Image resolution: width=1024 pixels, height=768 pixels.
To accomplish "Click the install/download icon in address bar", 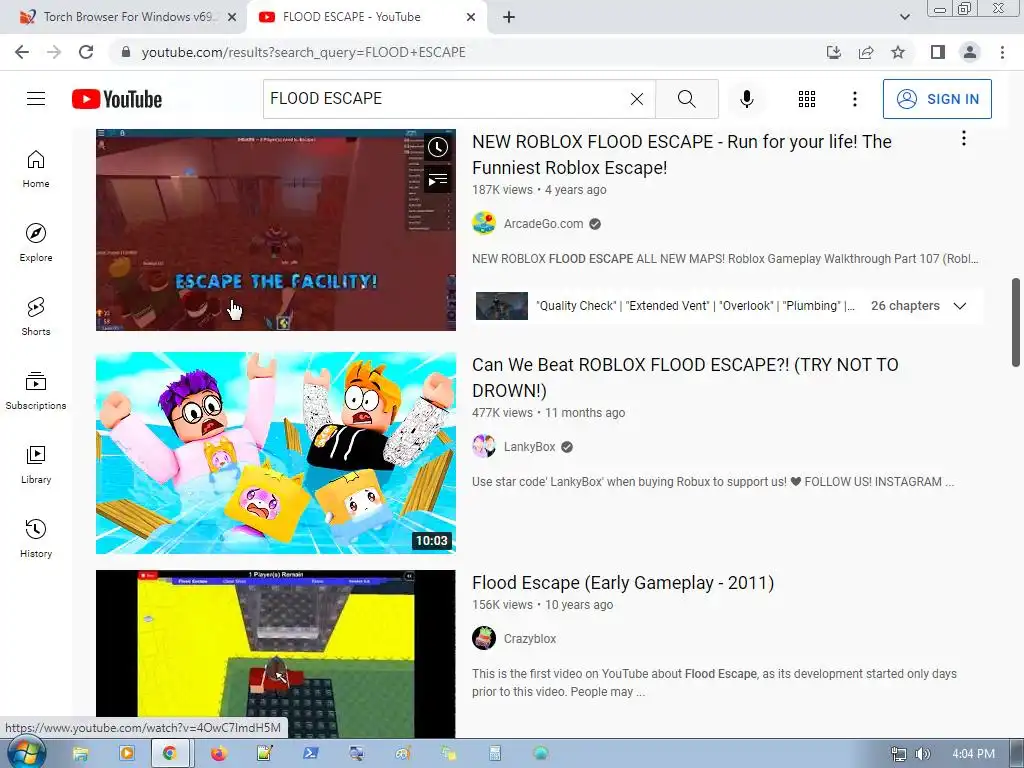I will [834, 52].
